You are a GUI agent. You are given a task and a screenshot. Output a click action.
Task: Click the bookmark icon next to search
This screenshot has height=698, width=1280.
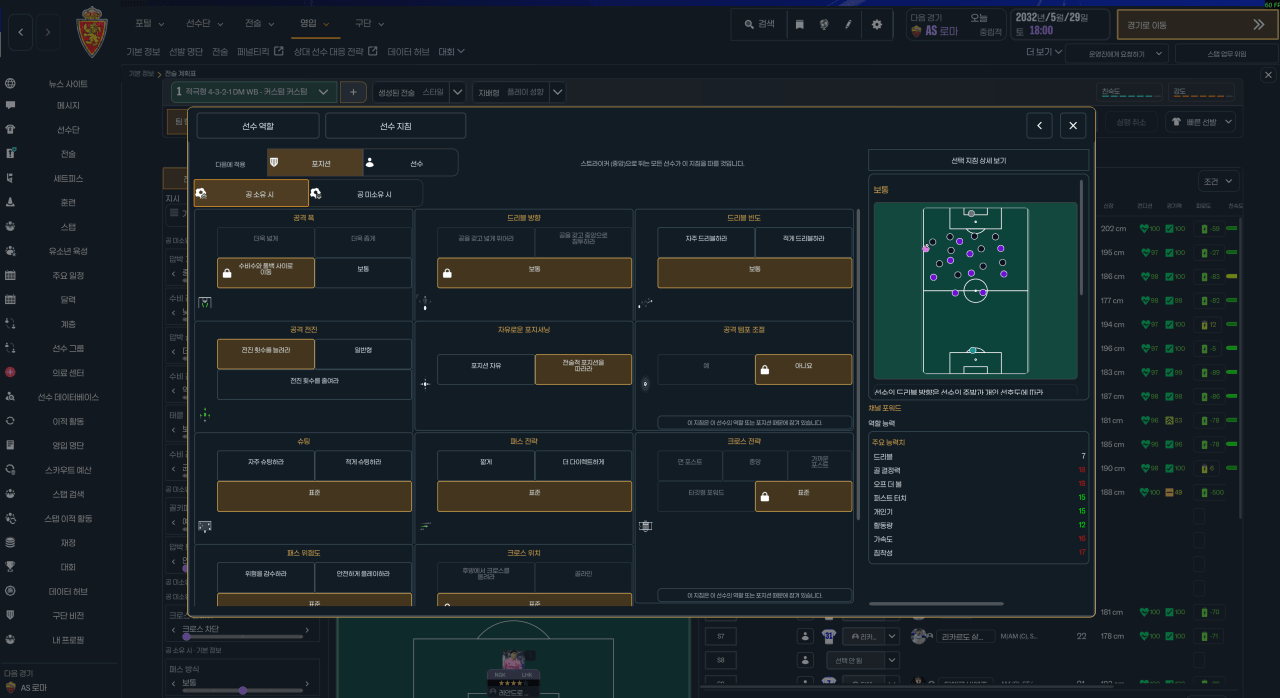click(x=800, y=25)
